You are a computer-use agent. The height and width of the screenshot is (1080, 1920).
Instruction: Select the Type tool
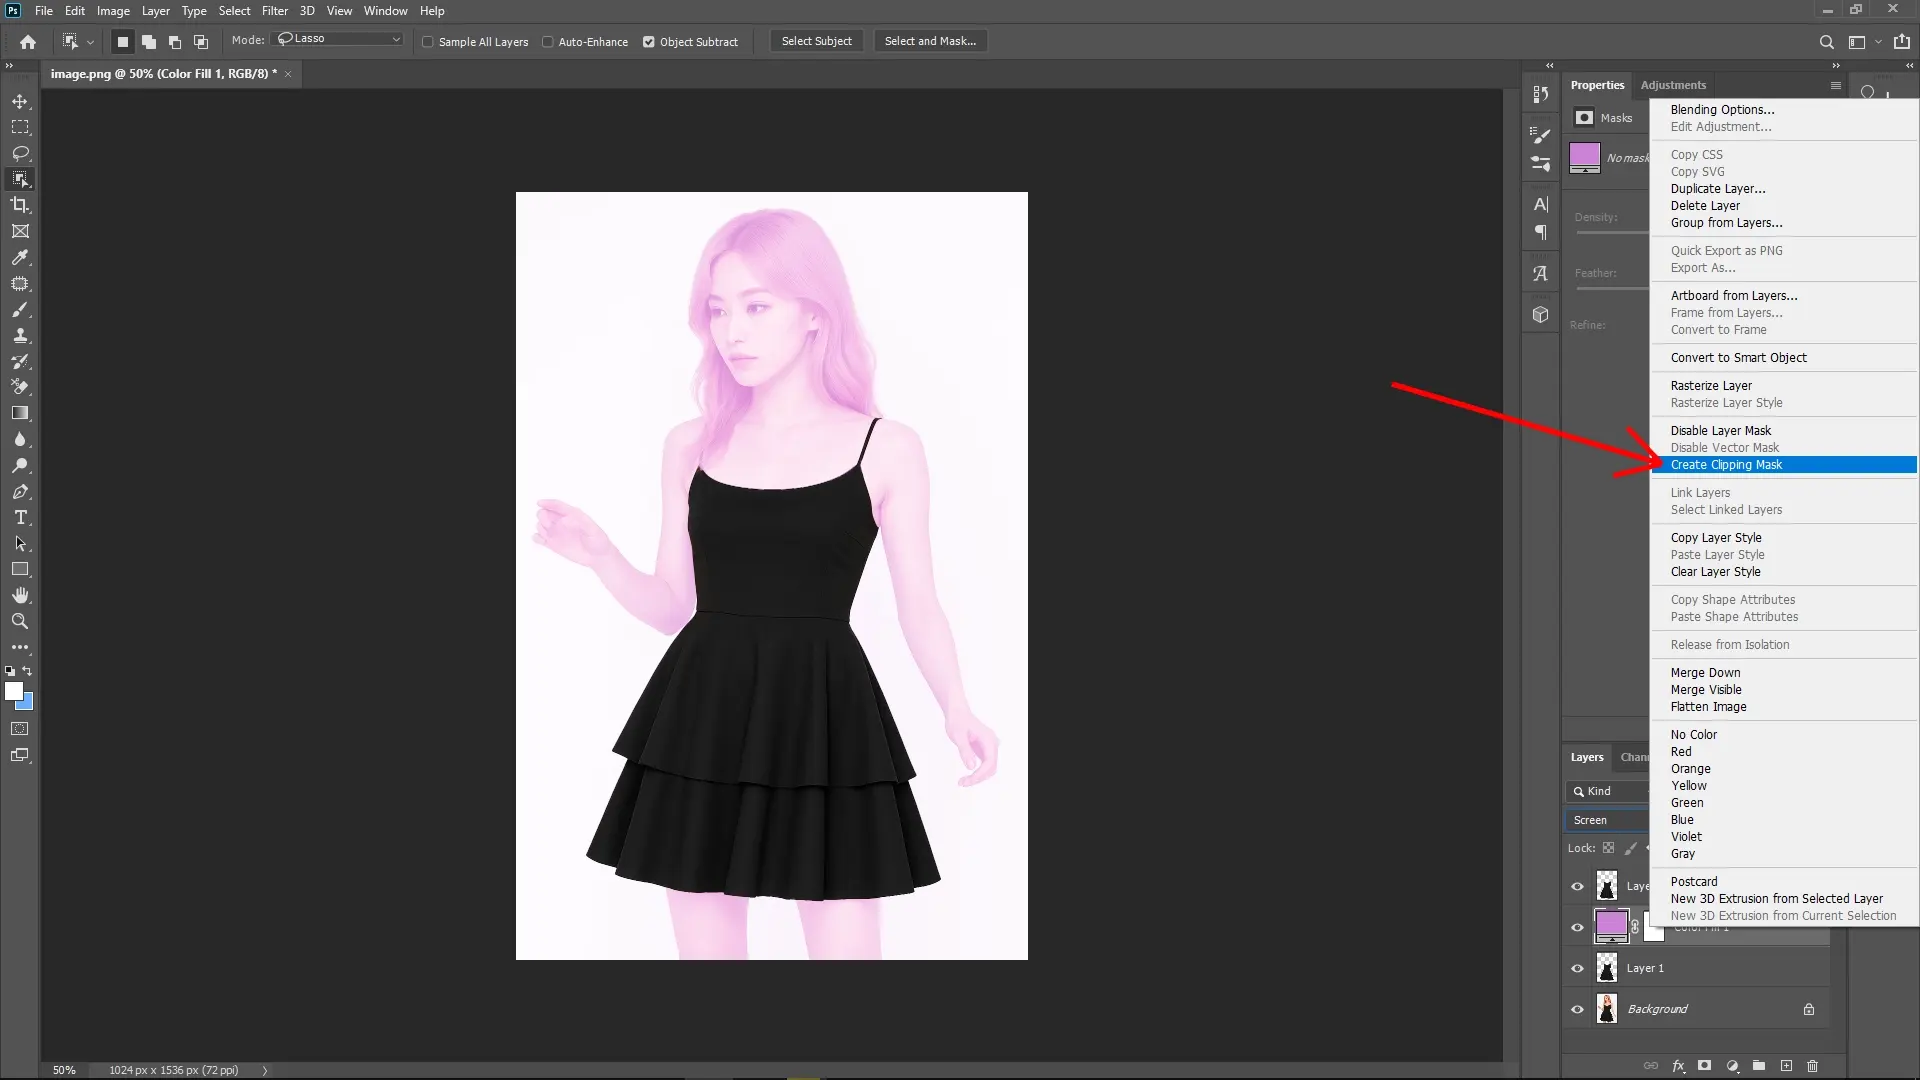coord(20,517)
